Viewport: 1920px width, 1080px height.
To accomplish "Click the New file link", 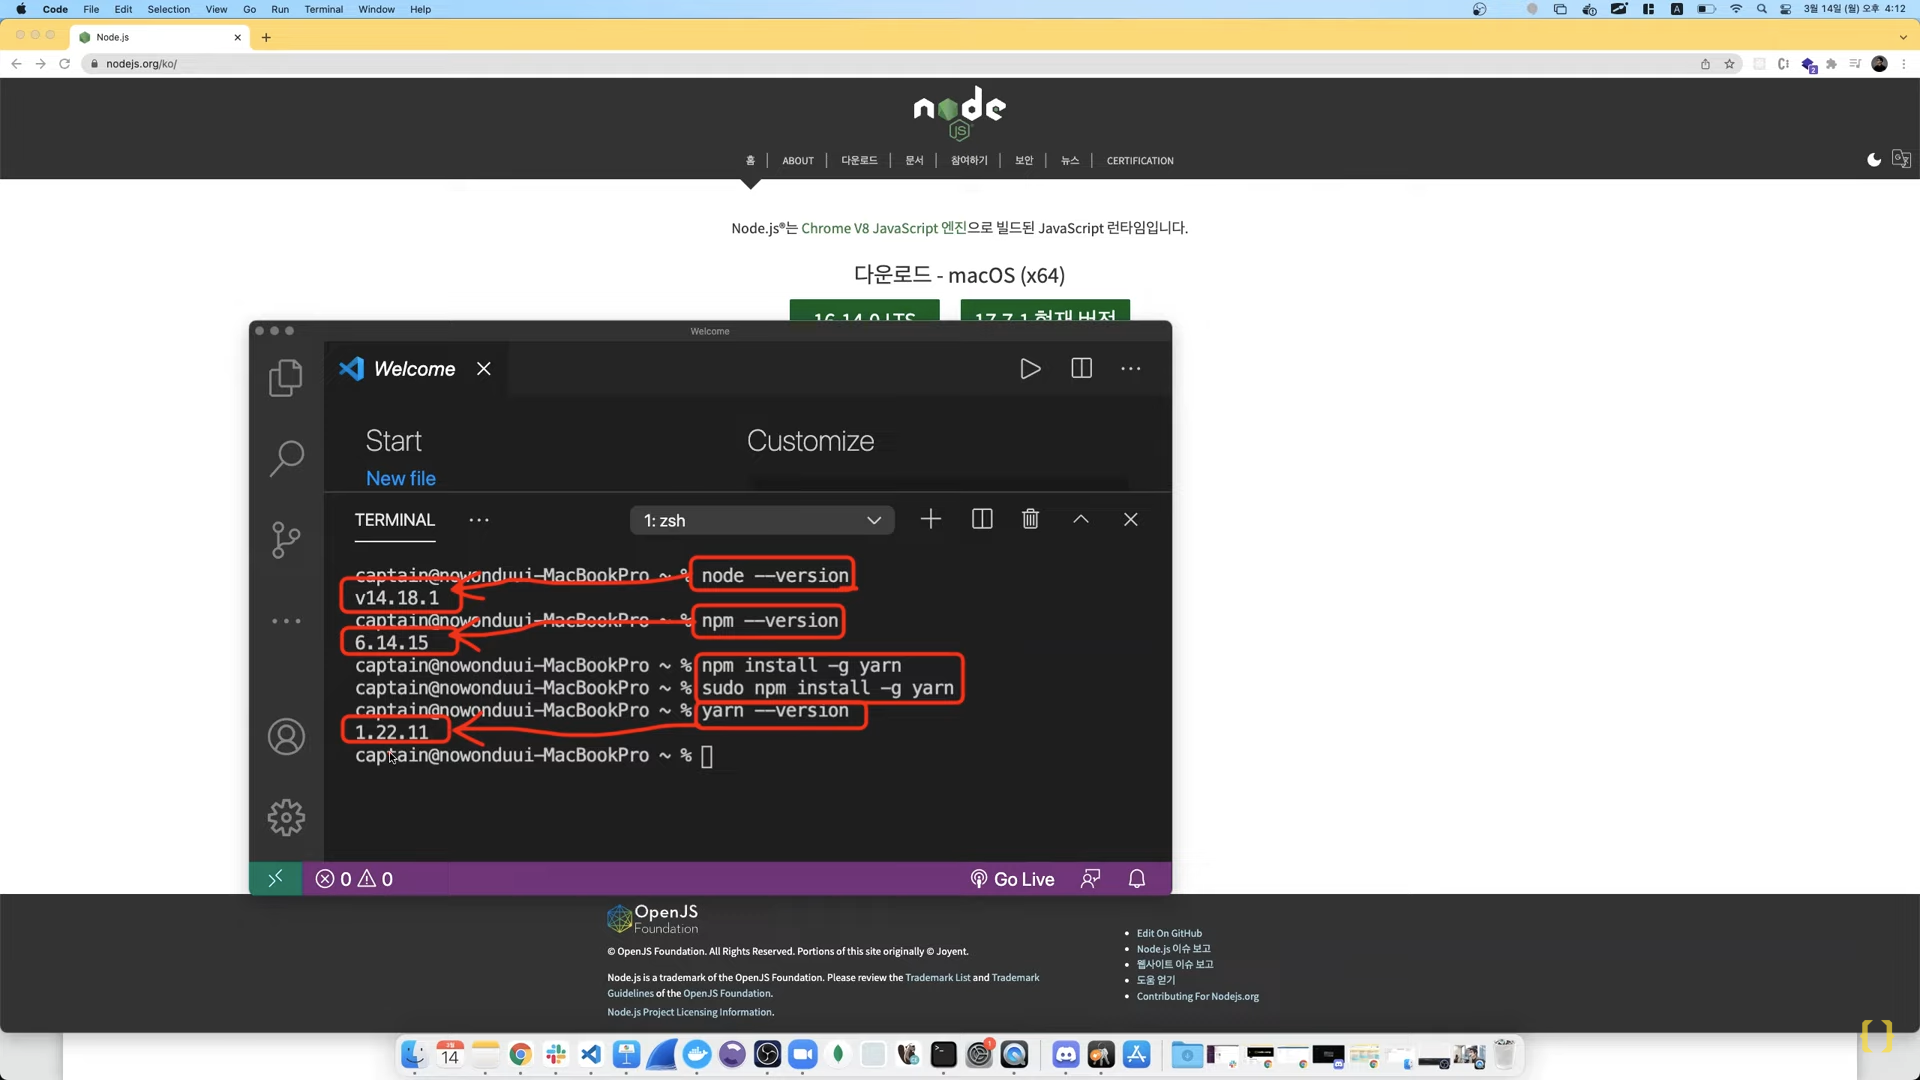I will click(x=401, y=479).
